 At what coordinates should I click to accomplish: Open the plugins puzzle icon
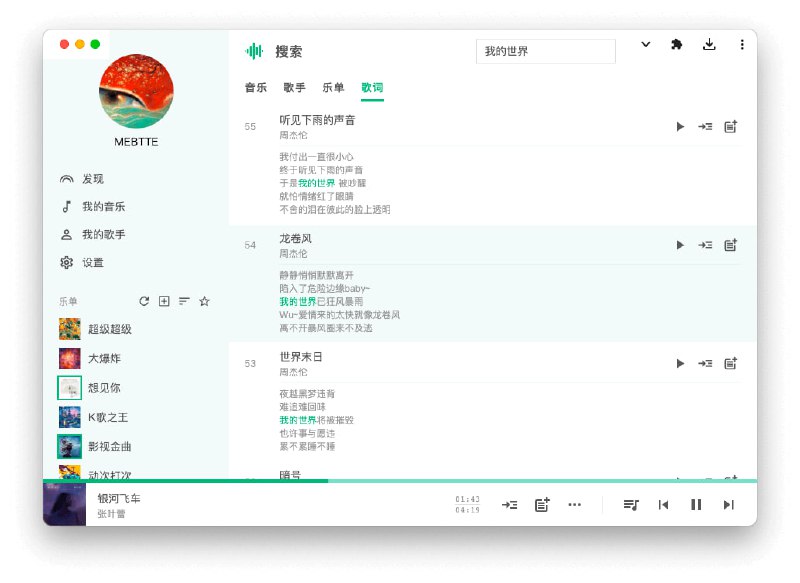point(677,45)
